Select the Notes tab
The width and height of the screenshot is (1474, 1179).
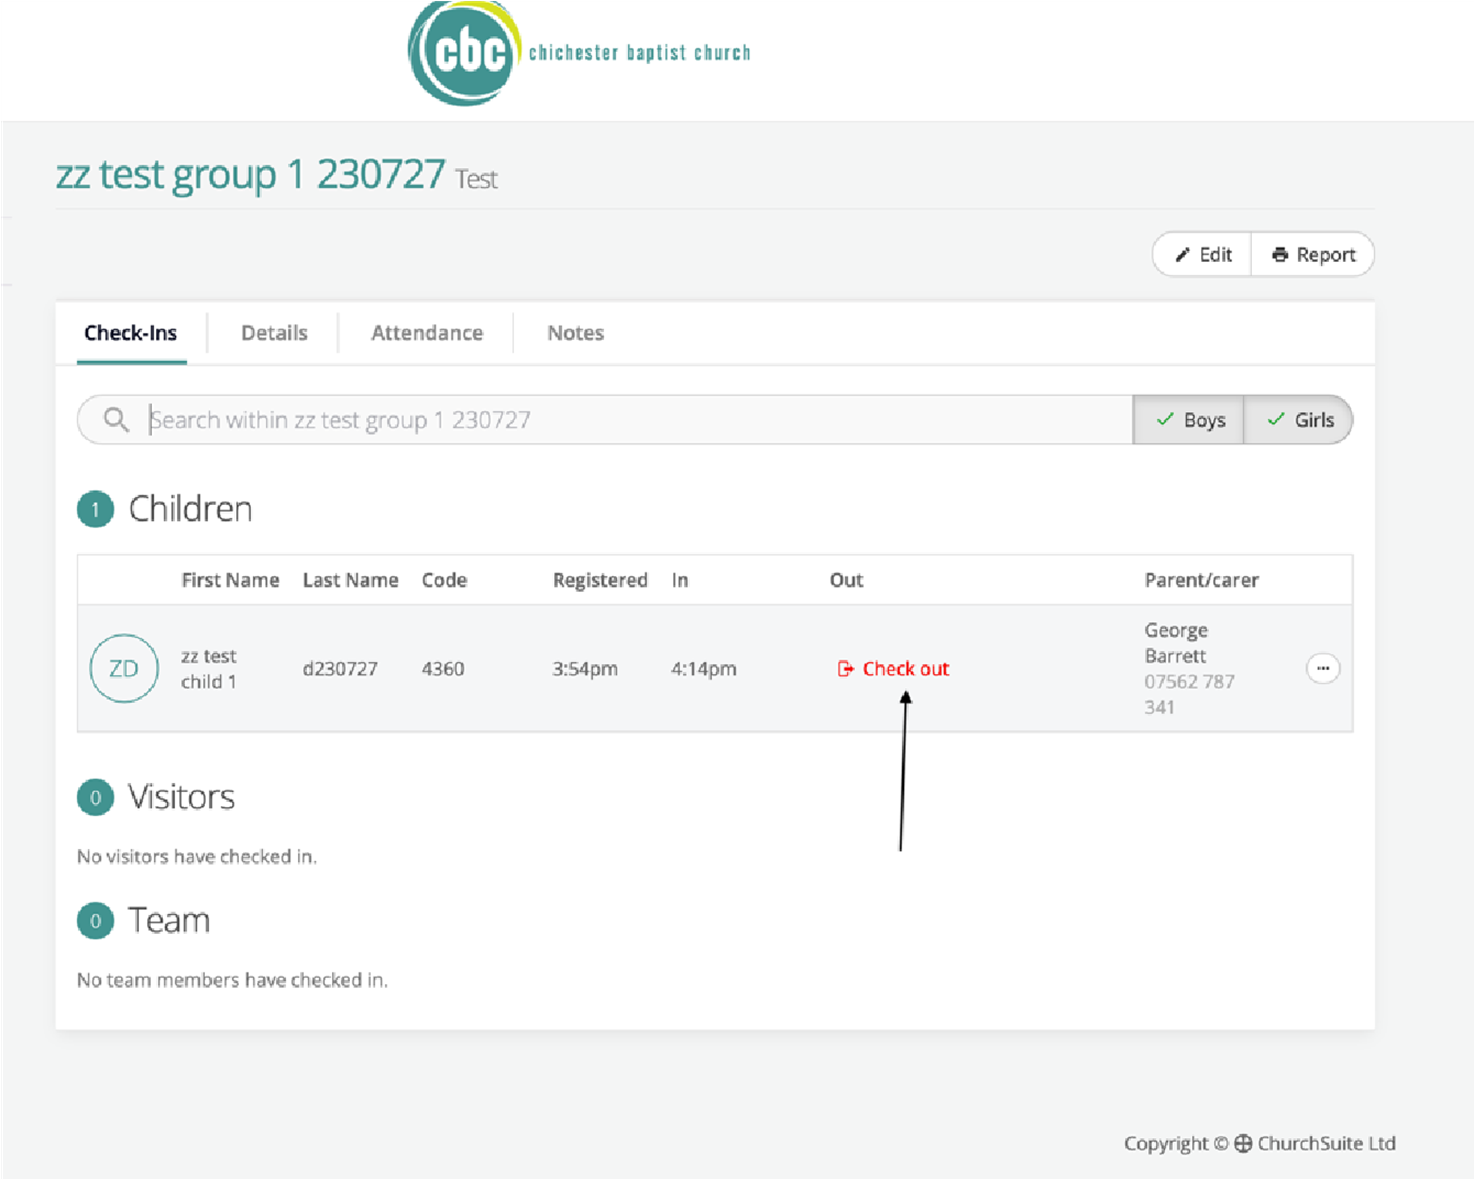(575, 333)
